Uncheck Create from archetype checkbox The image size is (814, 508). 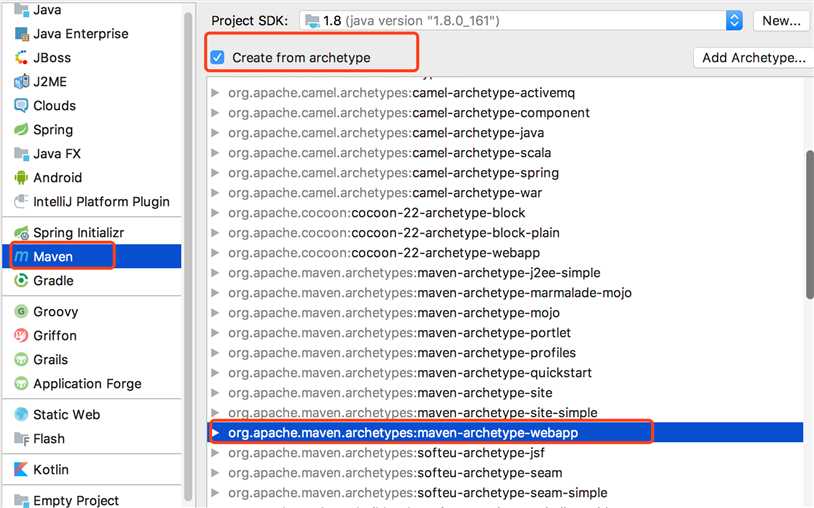pyautogui.click(x=218, y=57)
